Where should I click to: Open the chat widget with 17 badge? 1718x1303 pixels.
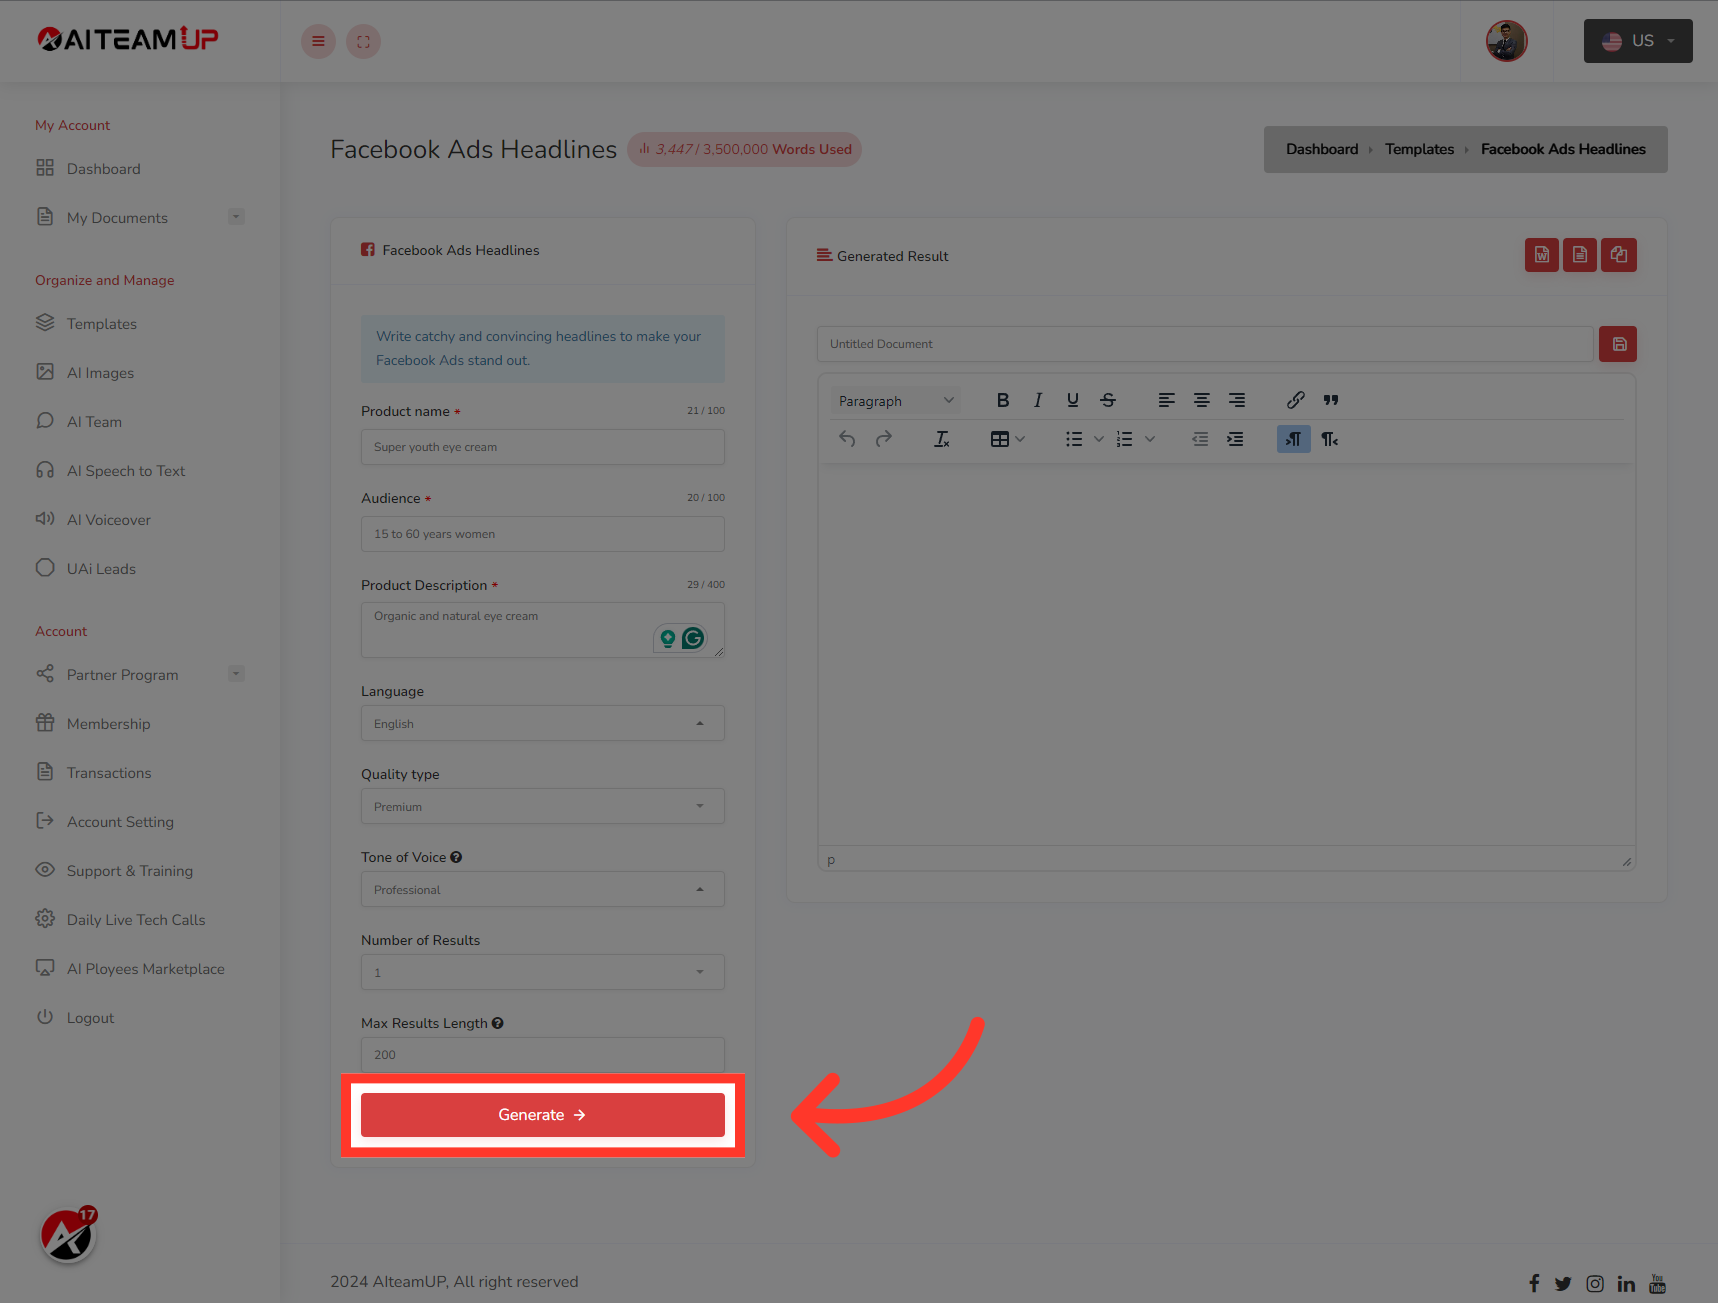pyautogui.click(x=67, y=1236)
